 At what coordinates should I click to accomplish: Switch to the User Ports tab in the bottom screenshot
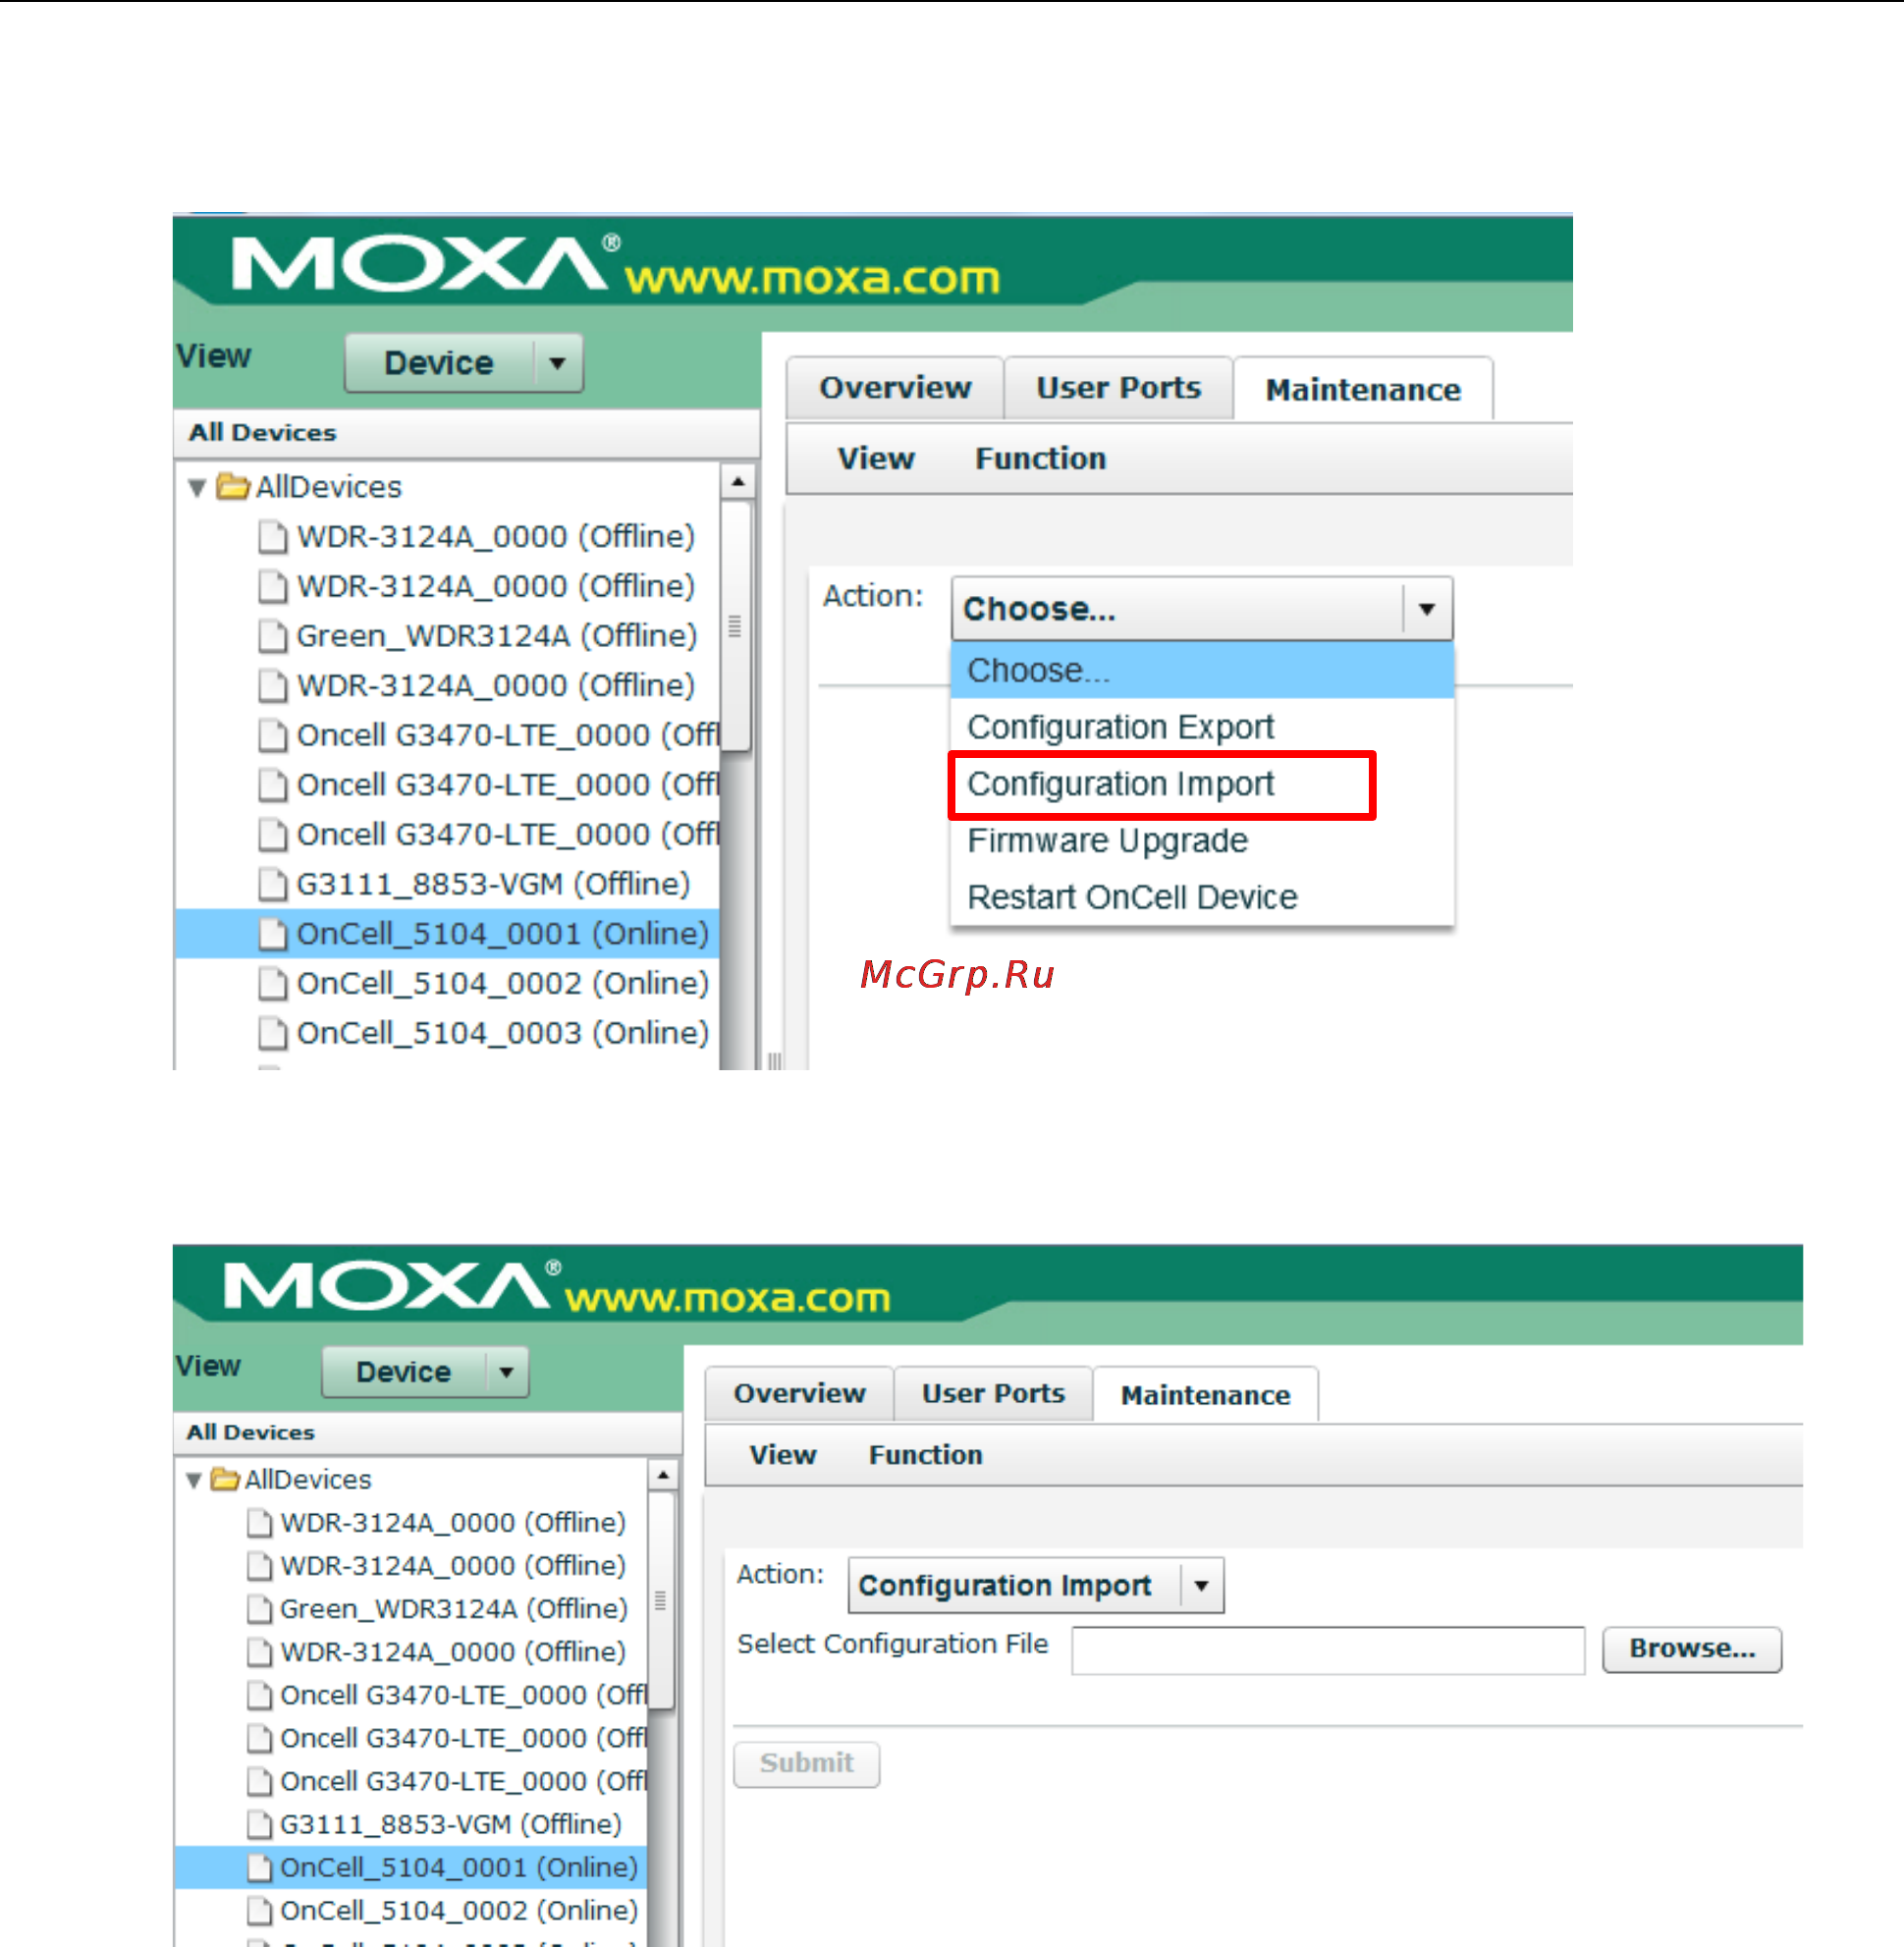click(993, 1393)
